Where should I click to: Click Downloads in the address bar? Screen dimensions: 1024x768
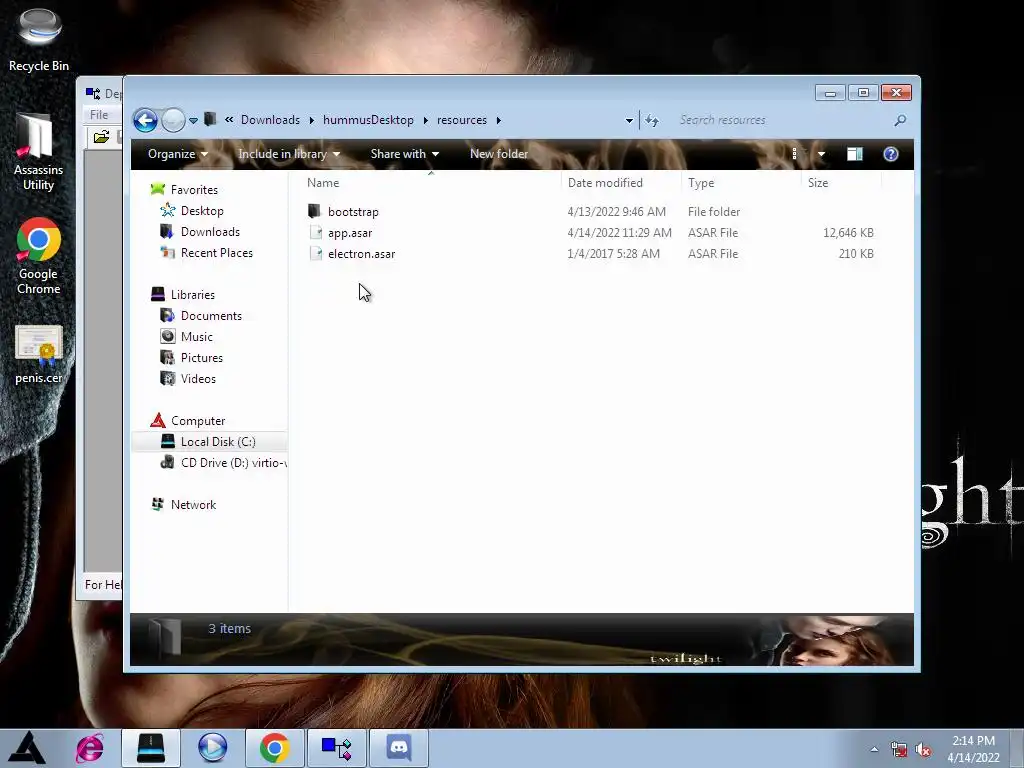270,120
